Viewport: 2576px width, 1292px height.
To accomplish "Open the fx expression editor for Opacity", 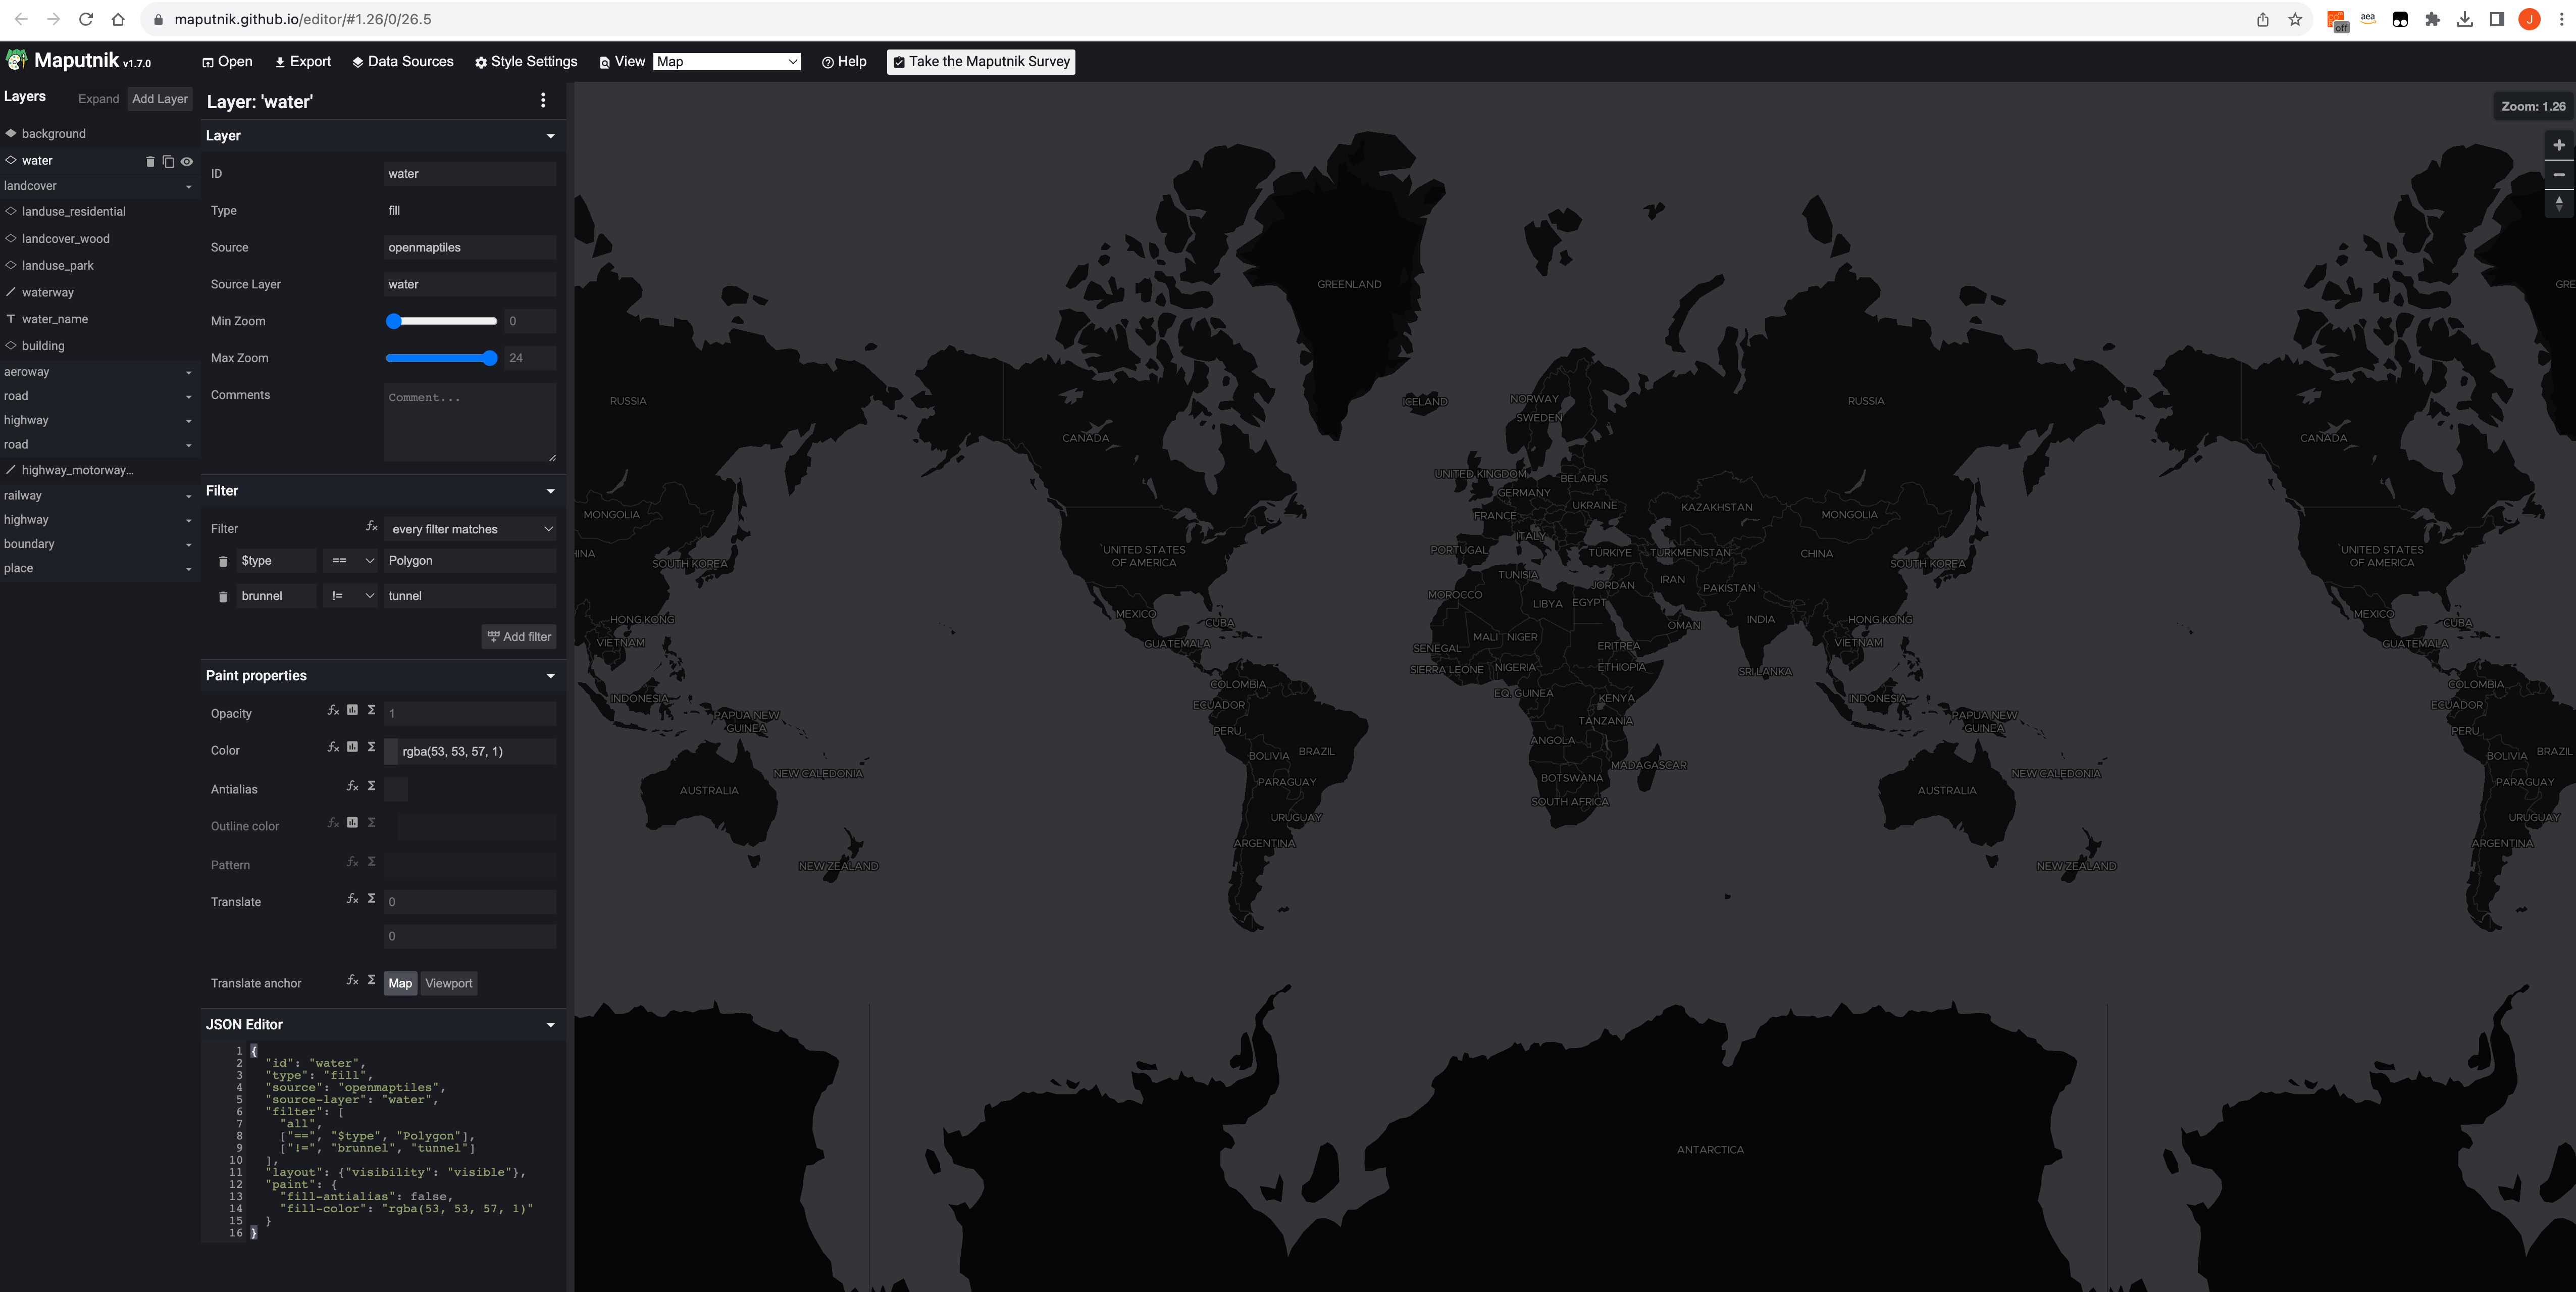I will click(333, 711).
